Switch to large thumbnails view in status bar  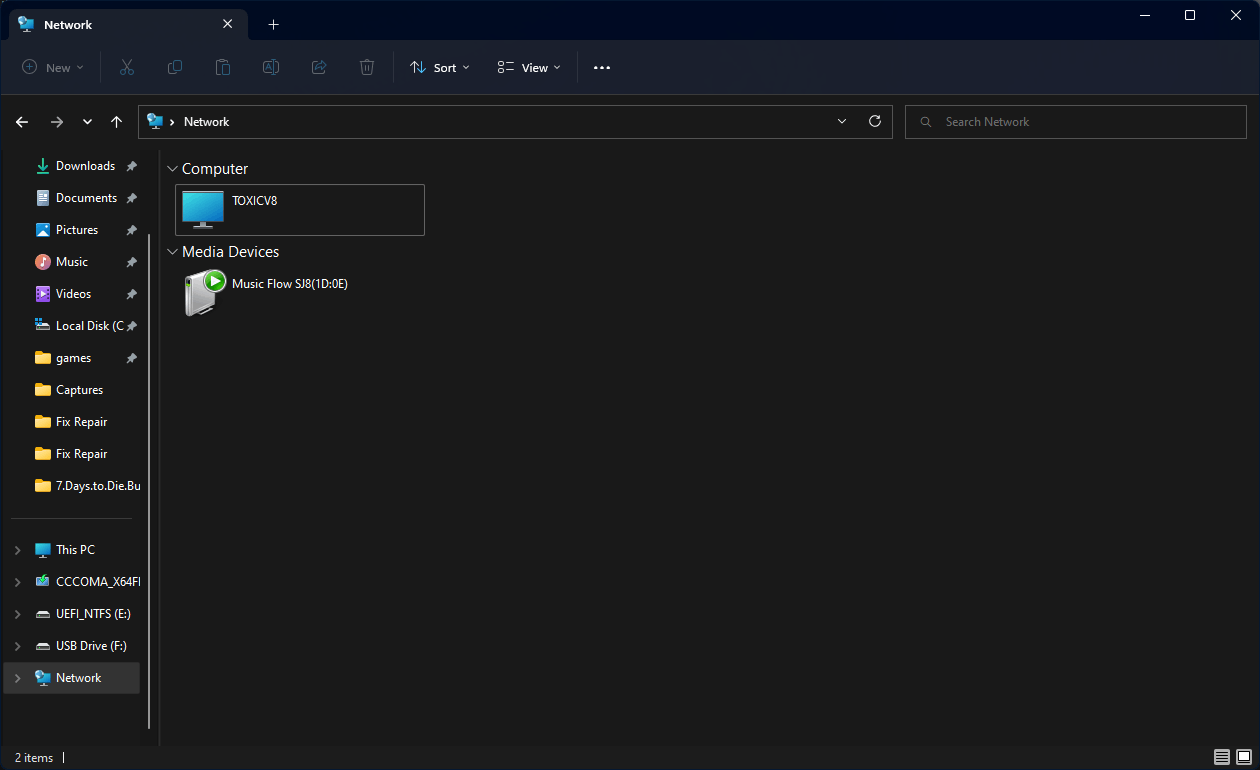click(x=1244, y=757)
